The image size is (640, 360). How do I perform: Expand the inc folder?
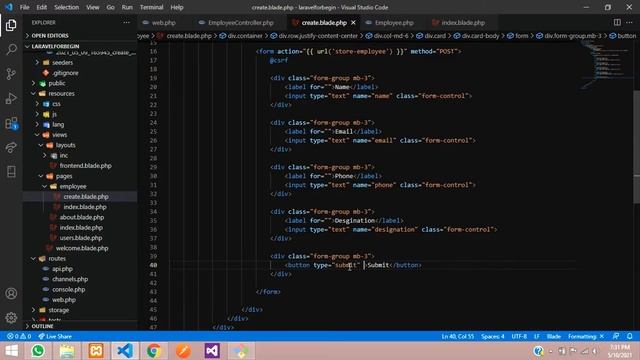click(x=64, y=155)
